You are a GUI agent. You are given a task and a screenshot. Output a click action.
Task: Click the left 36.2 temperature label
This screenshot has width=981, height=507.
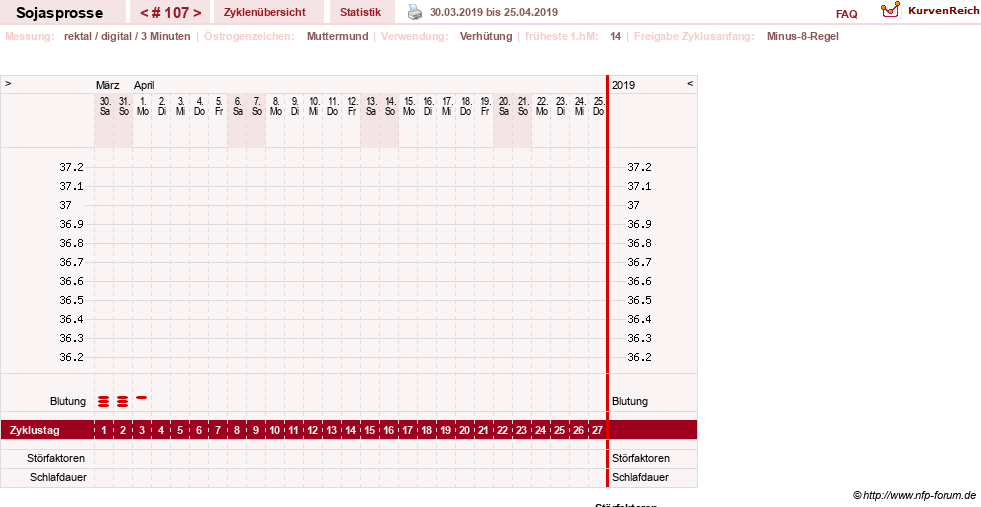[x=71, y=357]
